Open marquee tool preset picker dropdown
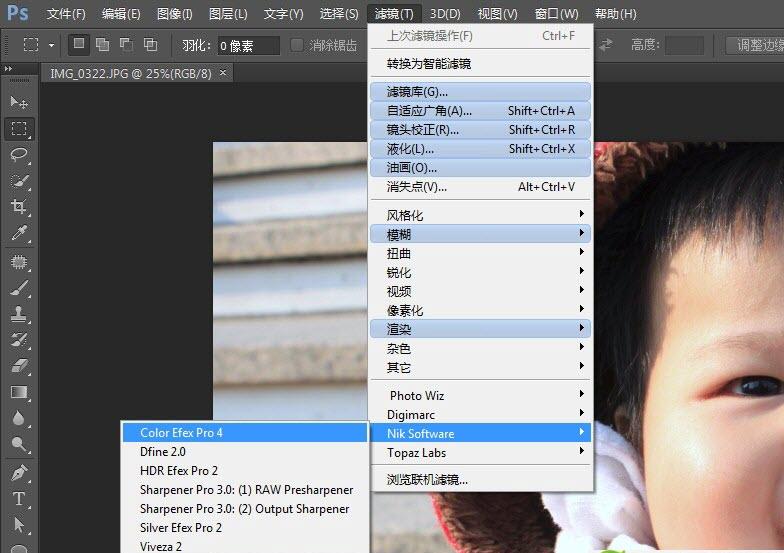Screen dimensions: 784x553 (x=52, y=45)
